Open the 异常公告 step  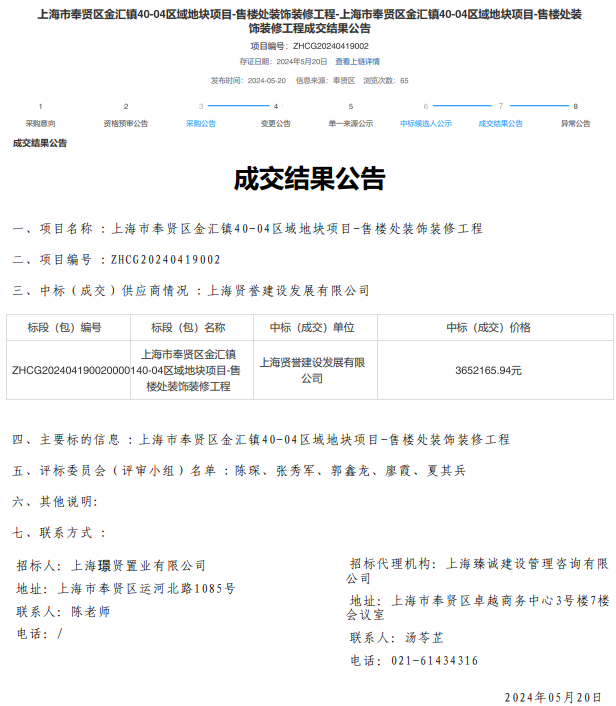coord(575,124)
